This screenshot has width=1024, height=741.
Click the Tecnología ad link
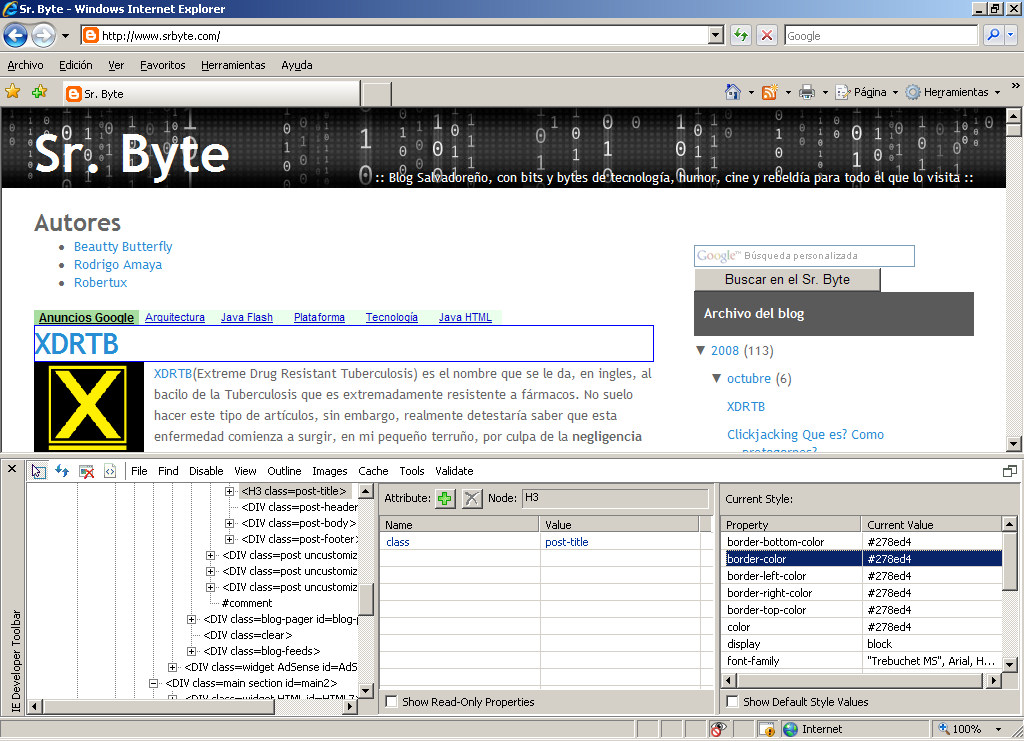tap(391, 317)
